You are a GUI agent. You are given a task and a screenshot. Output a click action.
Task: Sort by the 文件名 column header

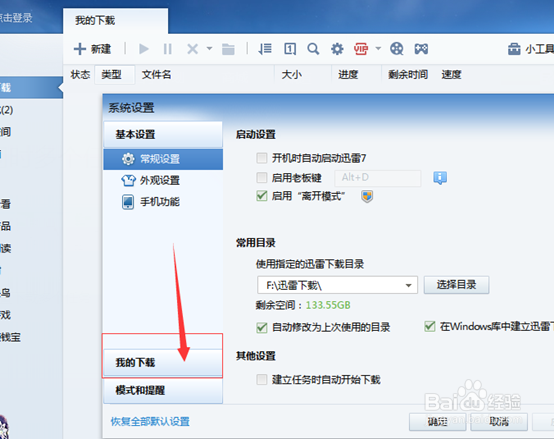157,75
